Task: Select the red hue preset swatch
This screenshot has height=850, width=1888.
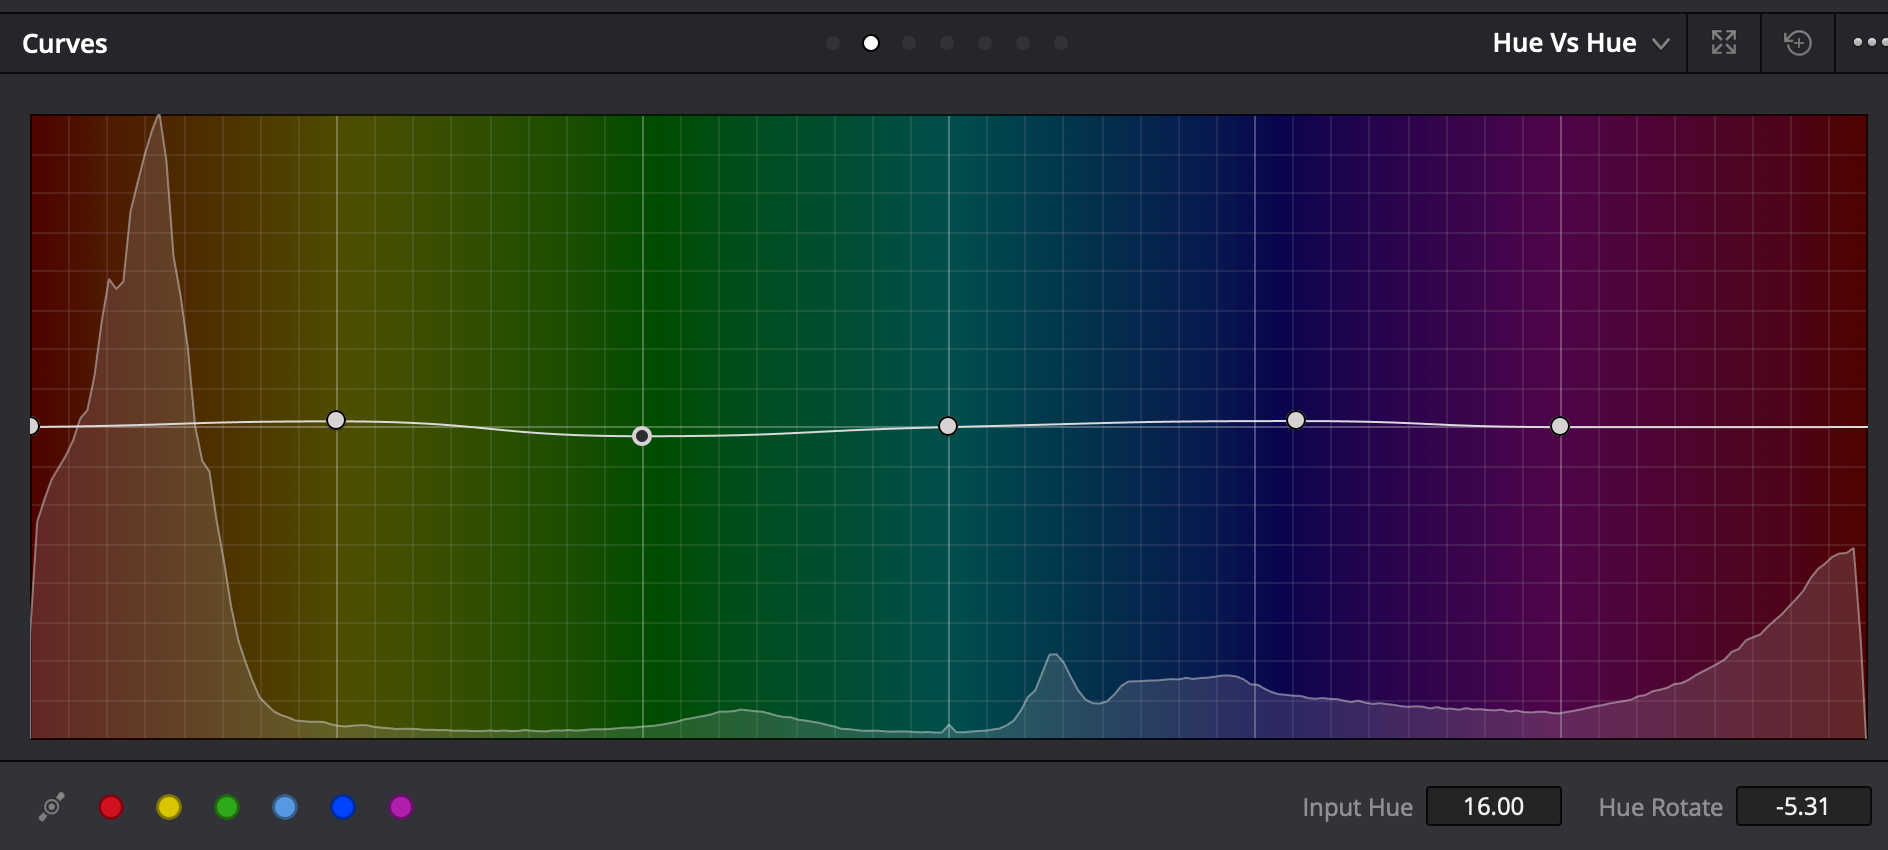Action: coord(111,807)
